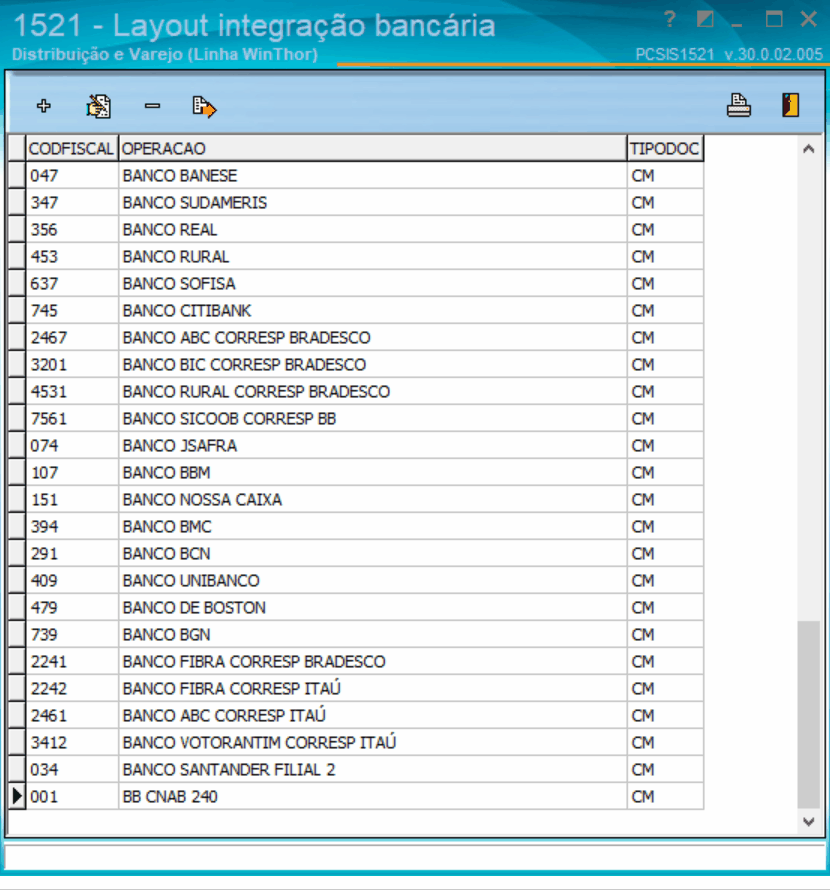The height and width of the screenshot is (890, 830).
Task: Select the BANCO SUDAMERIS row
Action: pyautogui.click(x=356, y=203)
